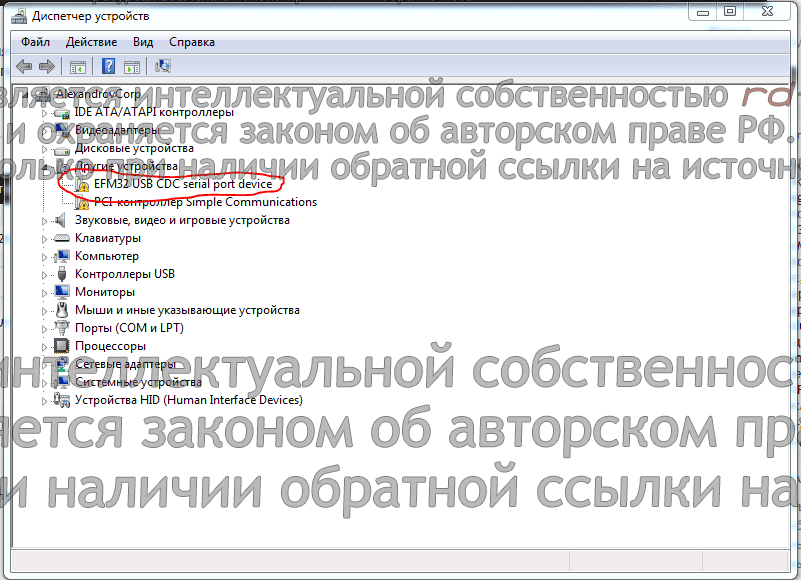Open the Help question mark toolbar icon
Viewport: 801px width, 580px height.
click(x=106, y=67)
